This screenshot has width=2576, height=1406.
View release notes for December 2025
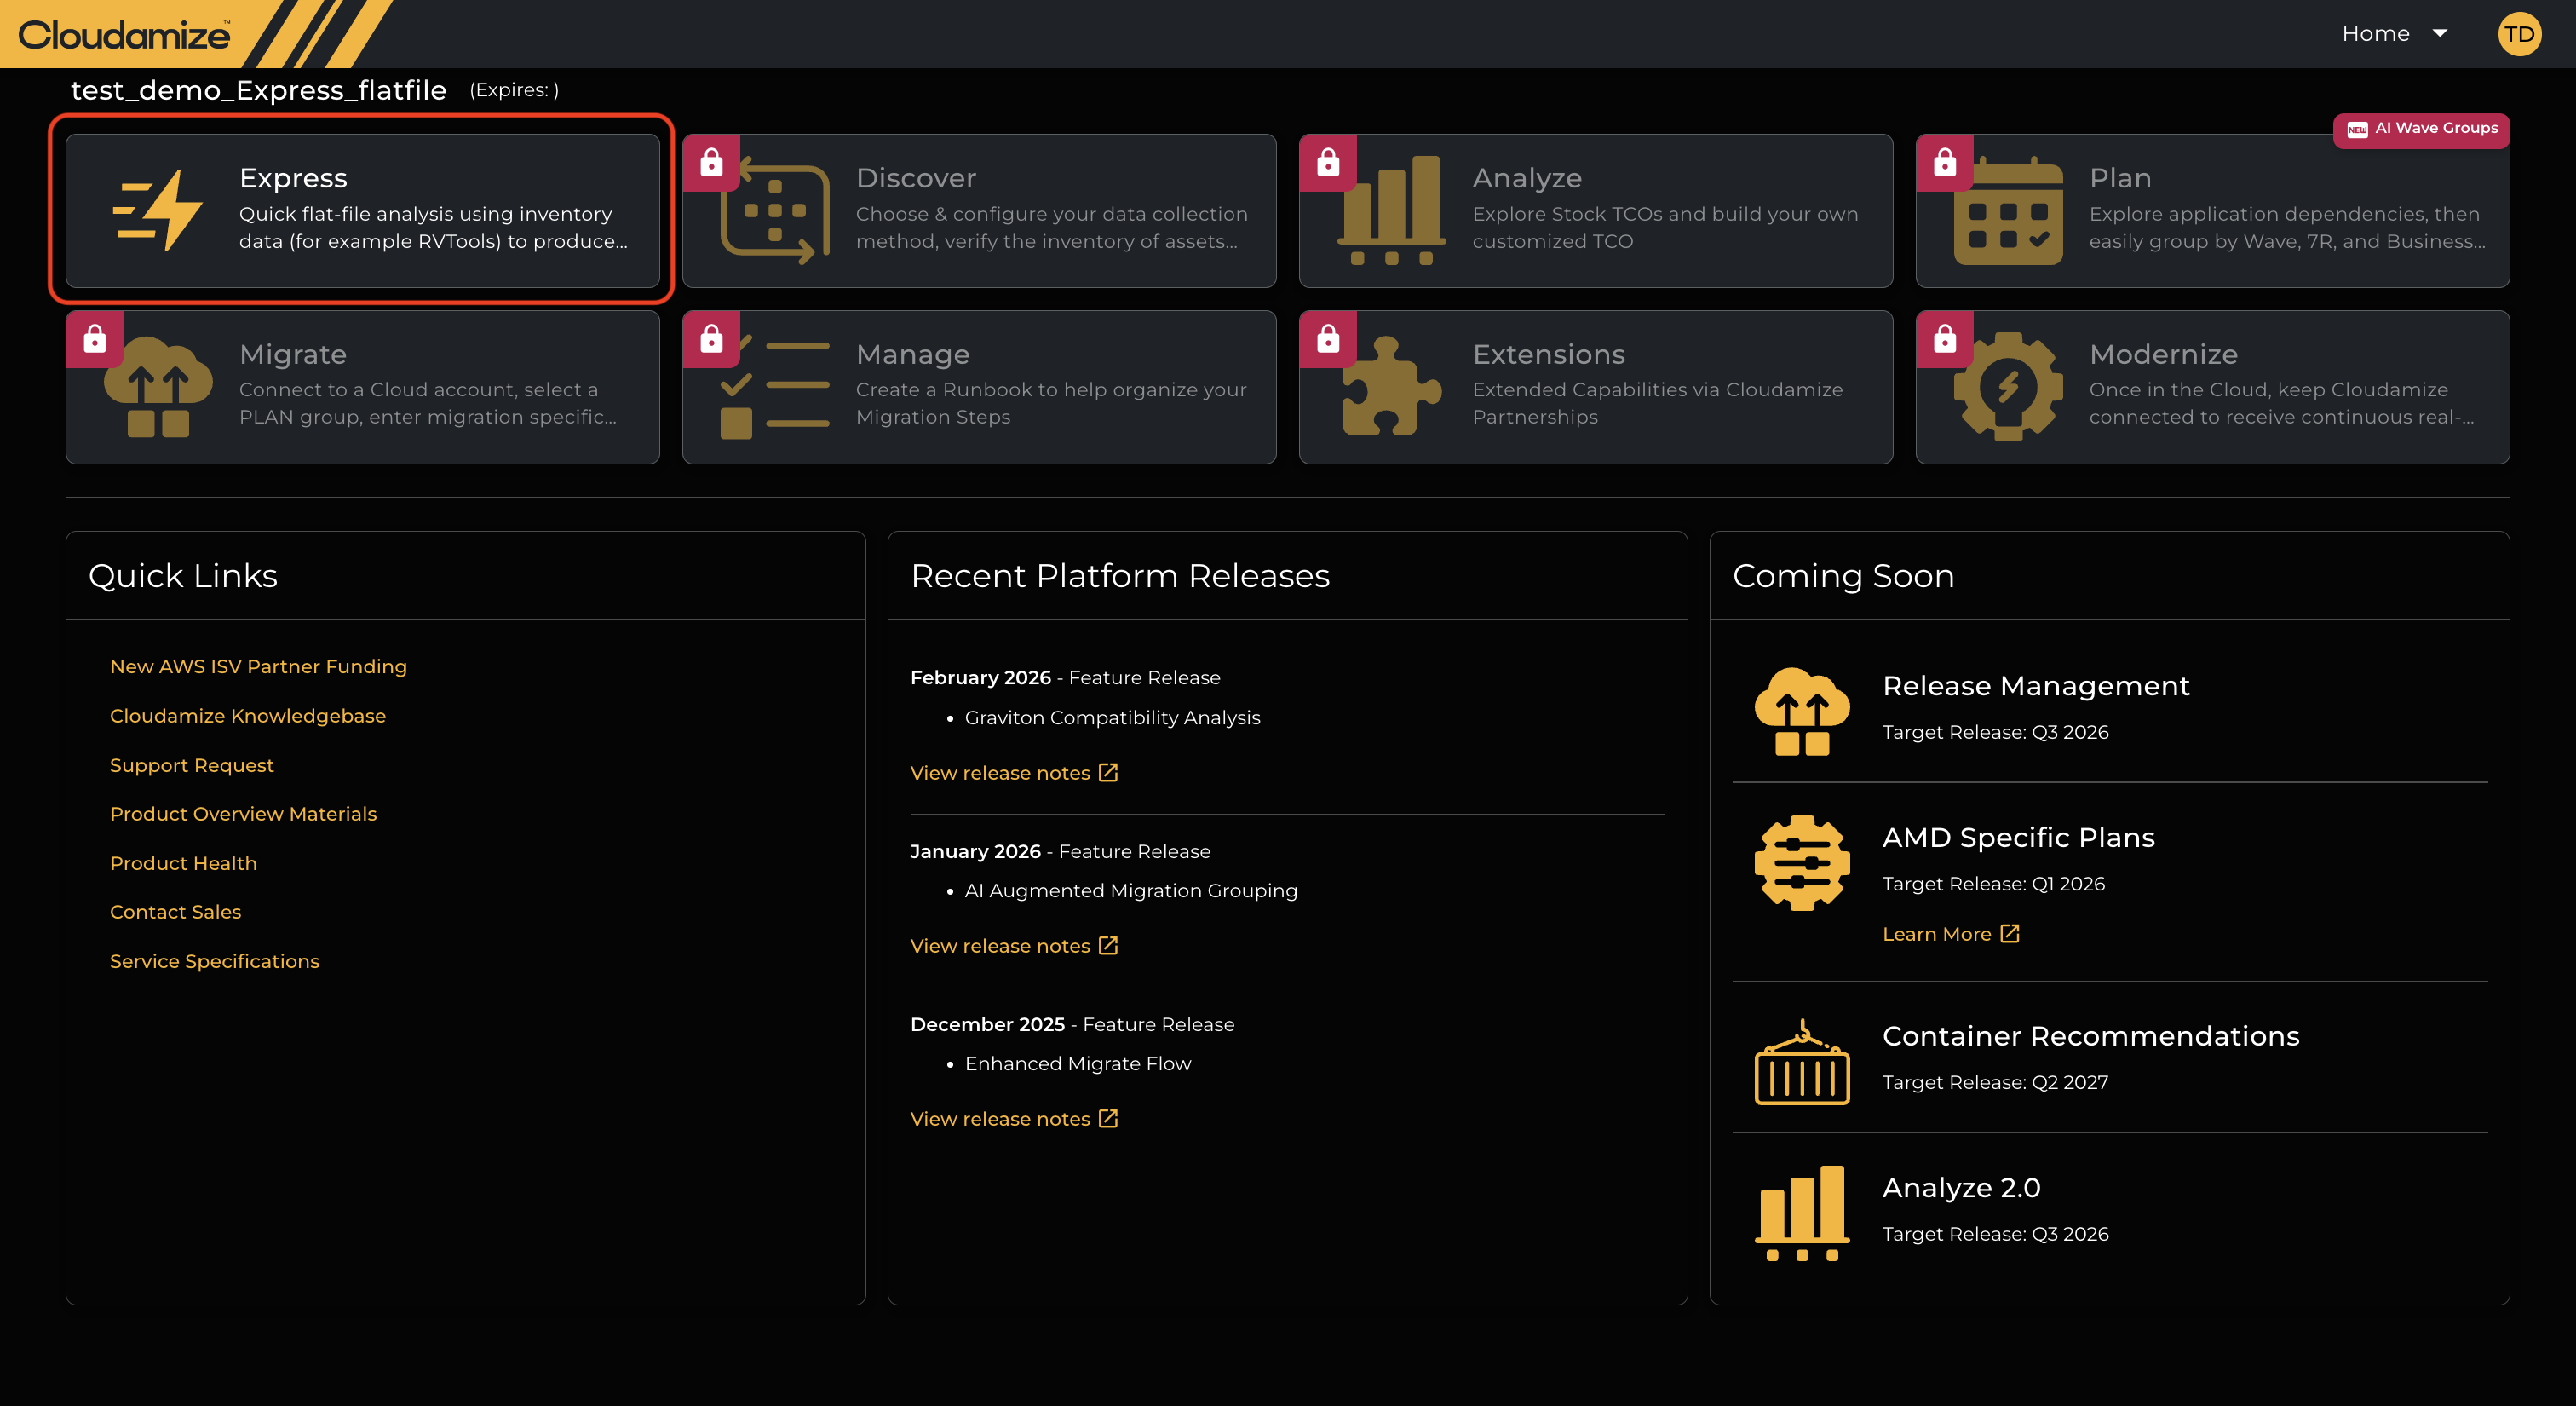(x=1000, y=1119)
